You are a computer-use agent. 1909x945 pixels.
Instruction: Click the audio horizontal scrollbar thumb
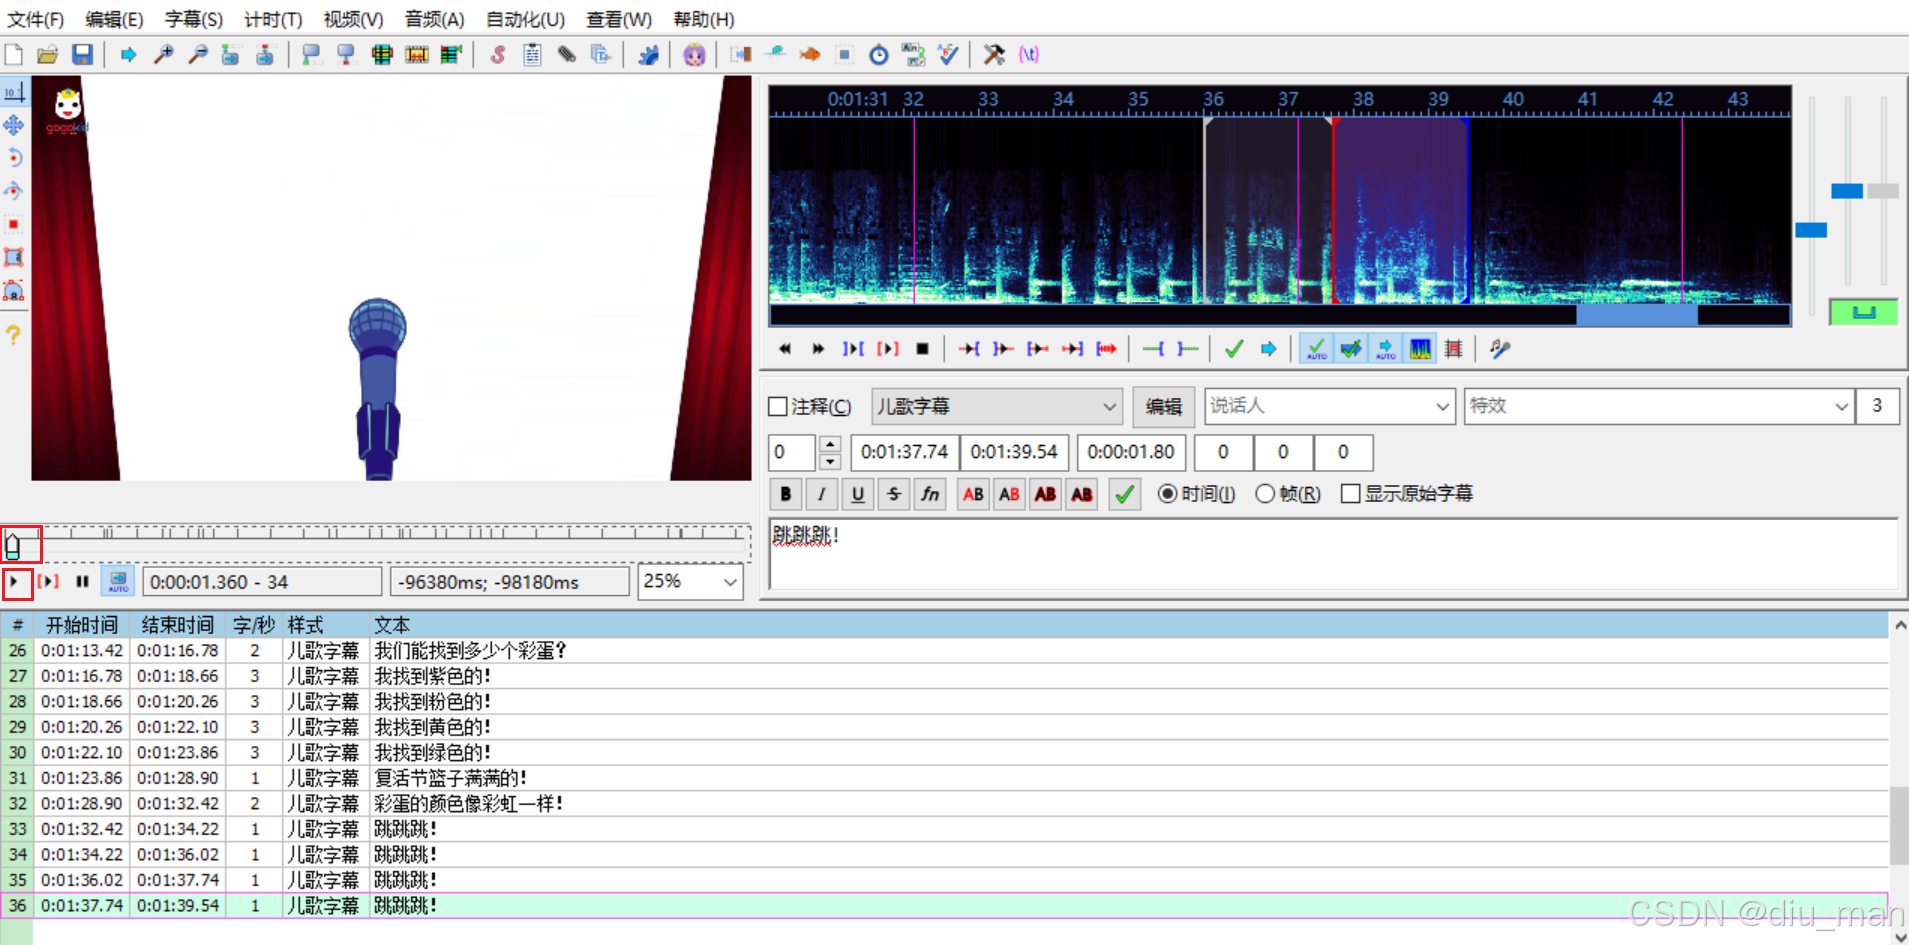1636,316
